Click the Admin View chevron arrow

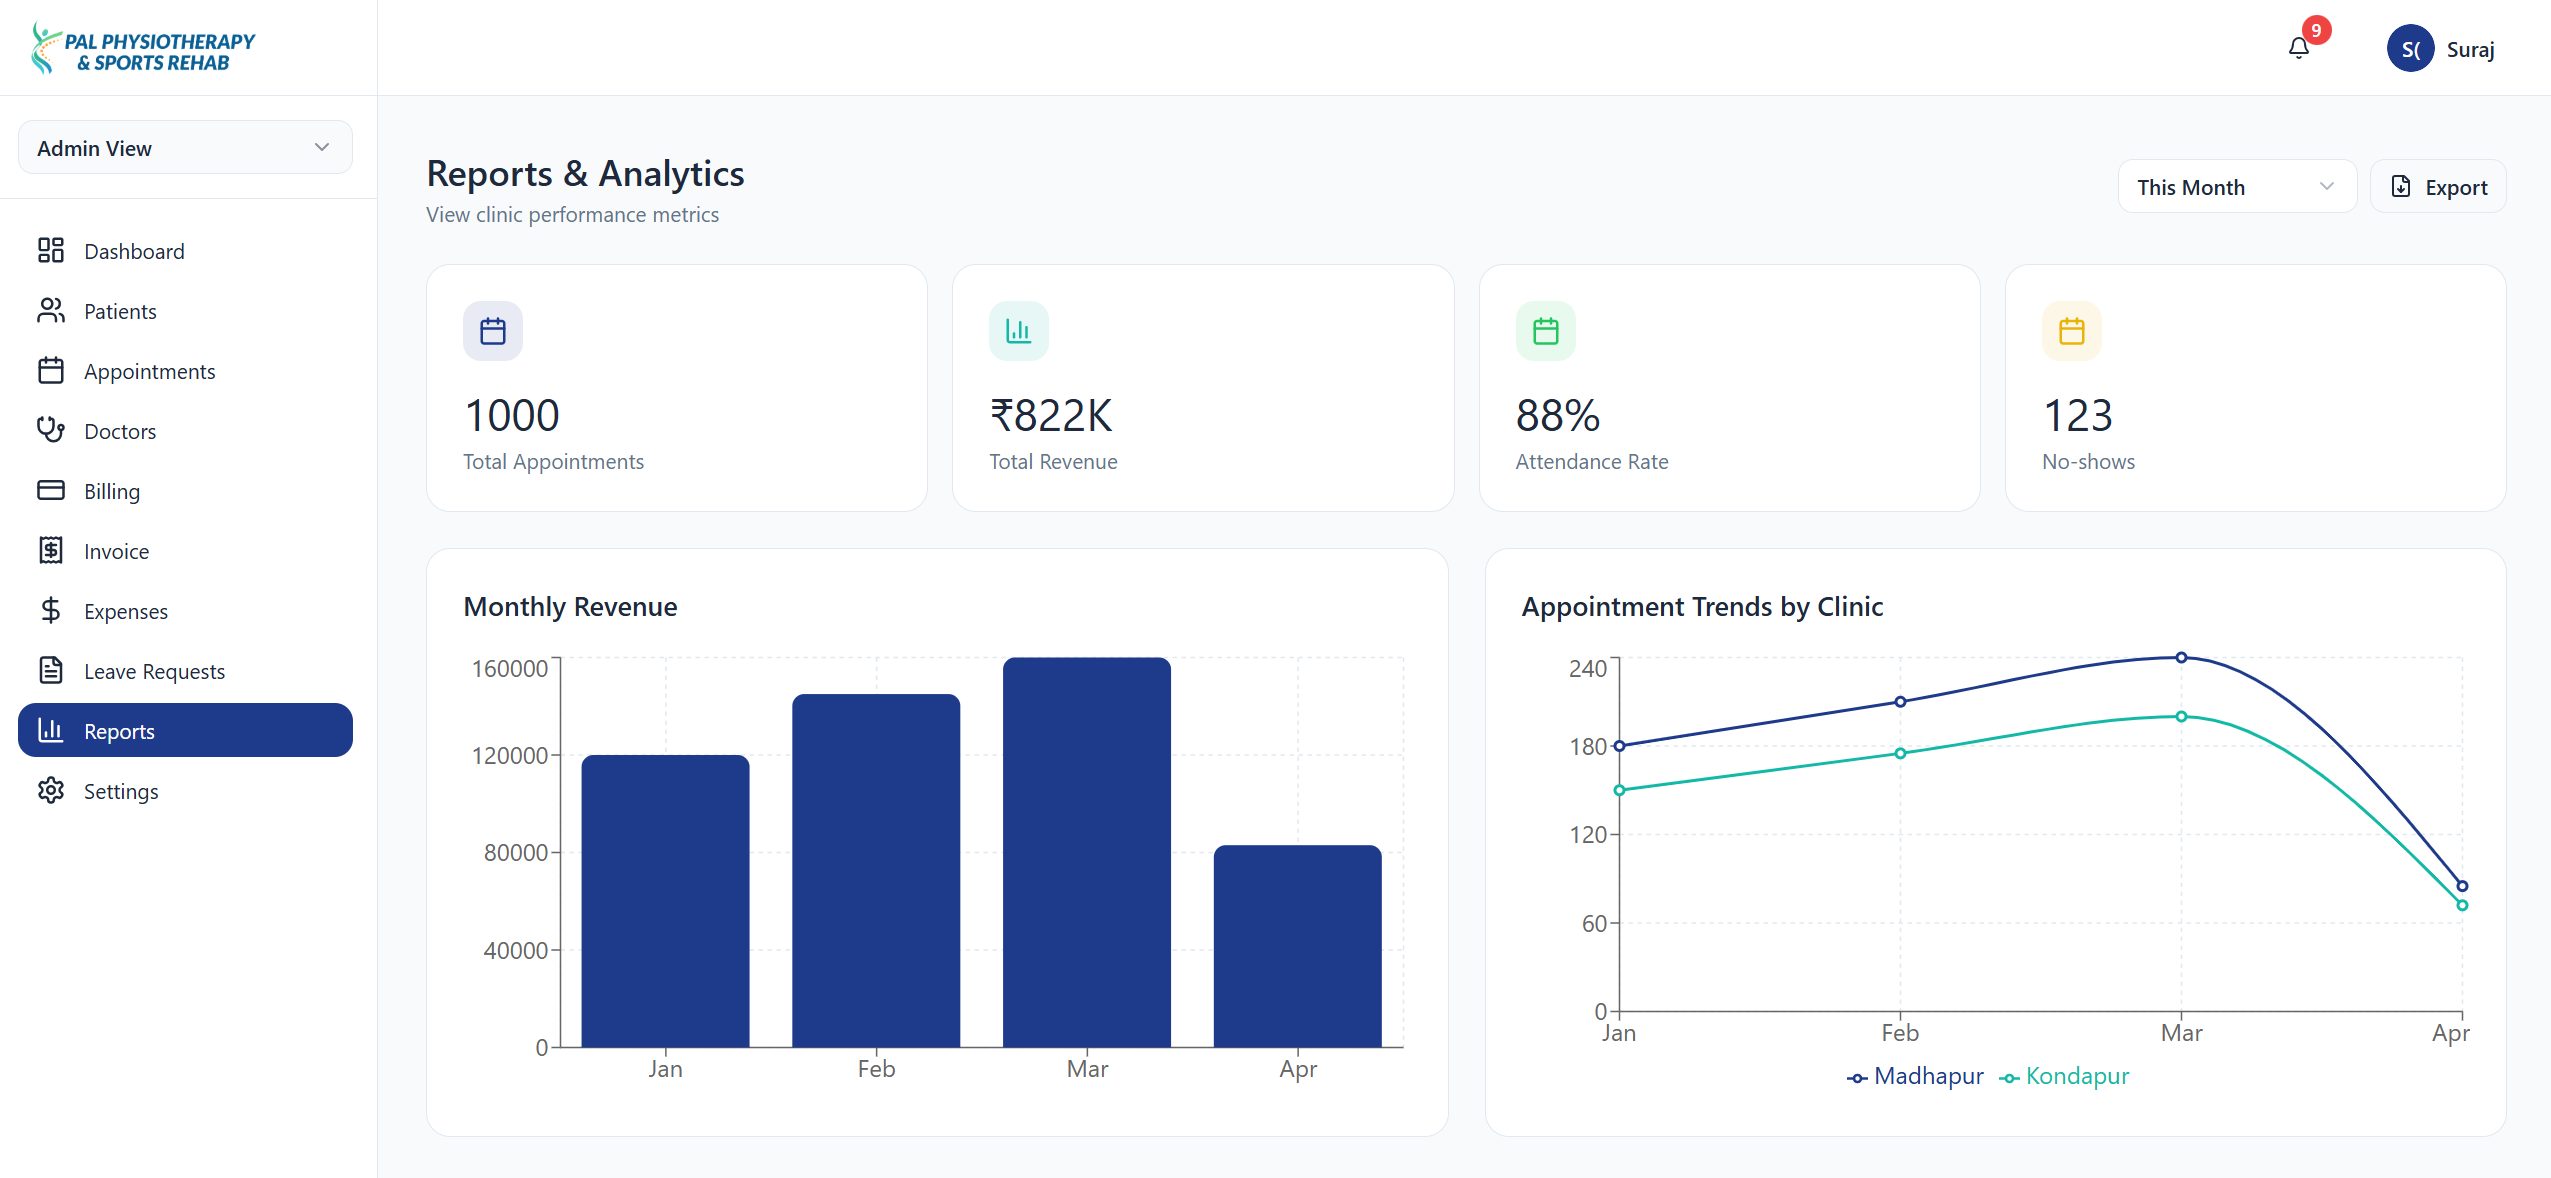(322, 147)
